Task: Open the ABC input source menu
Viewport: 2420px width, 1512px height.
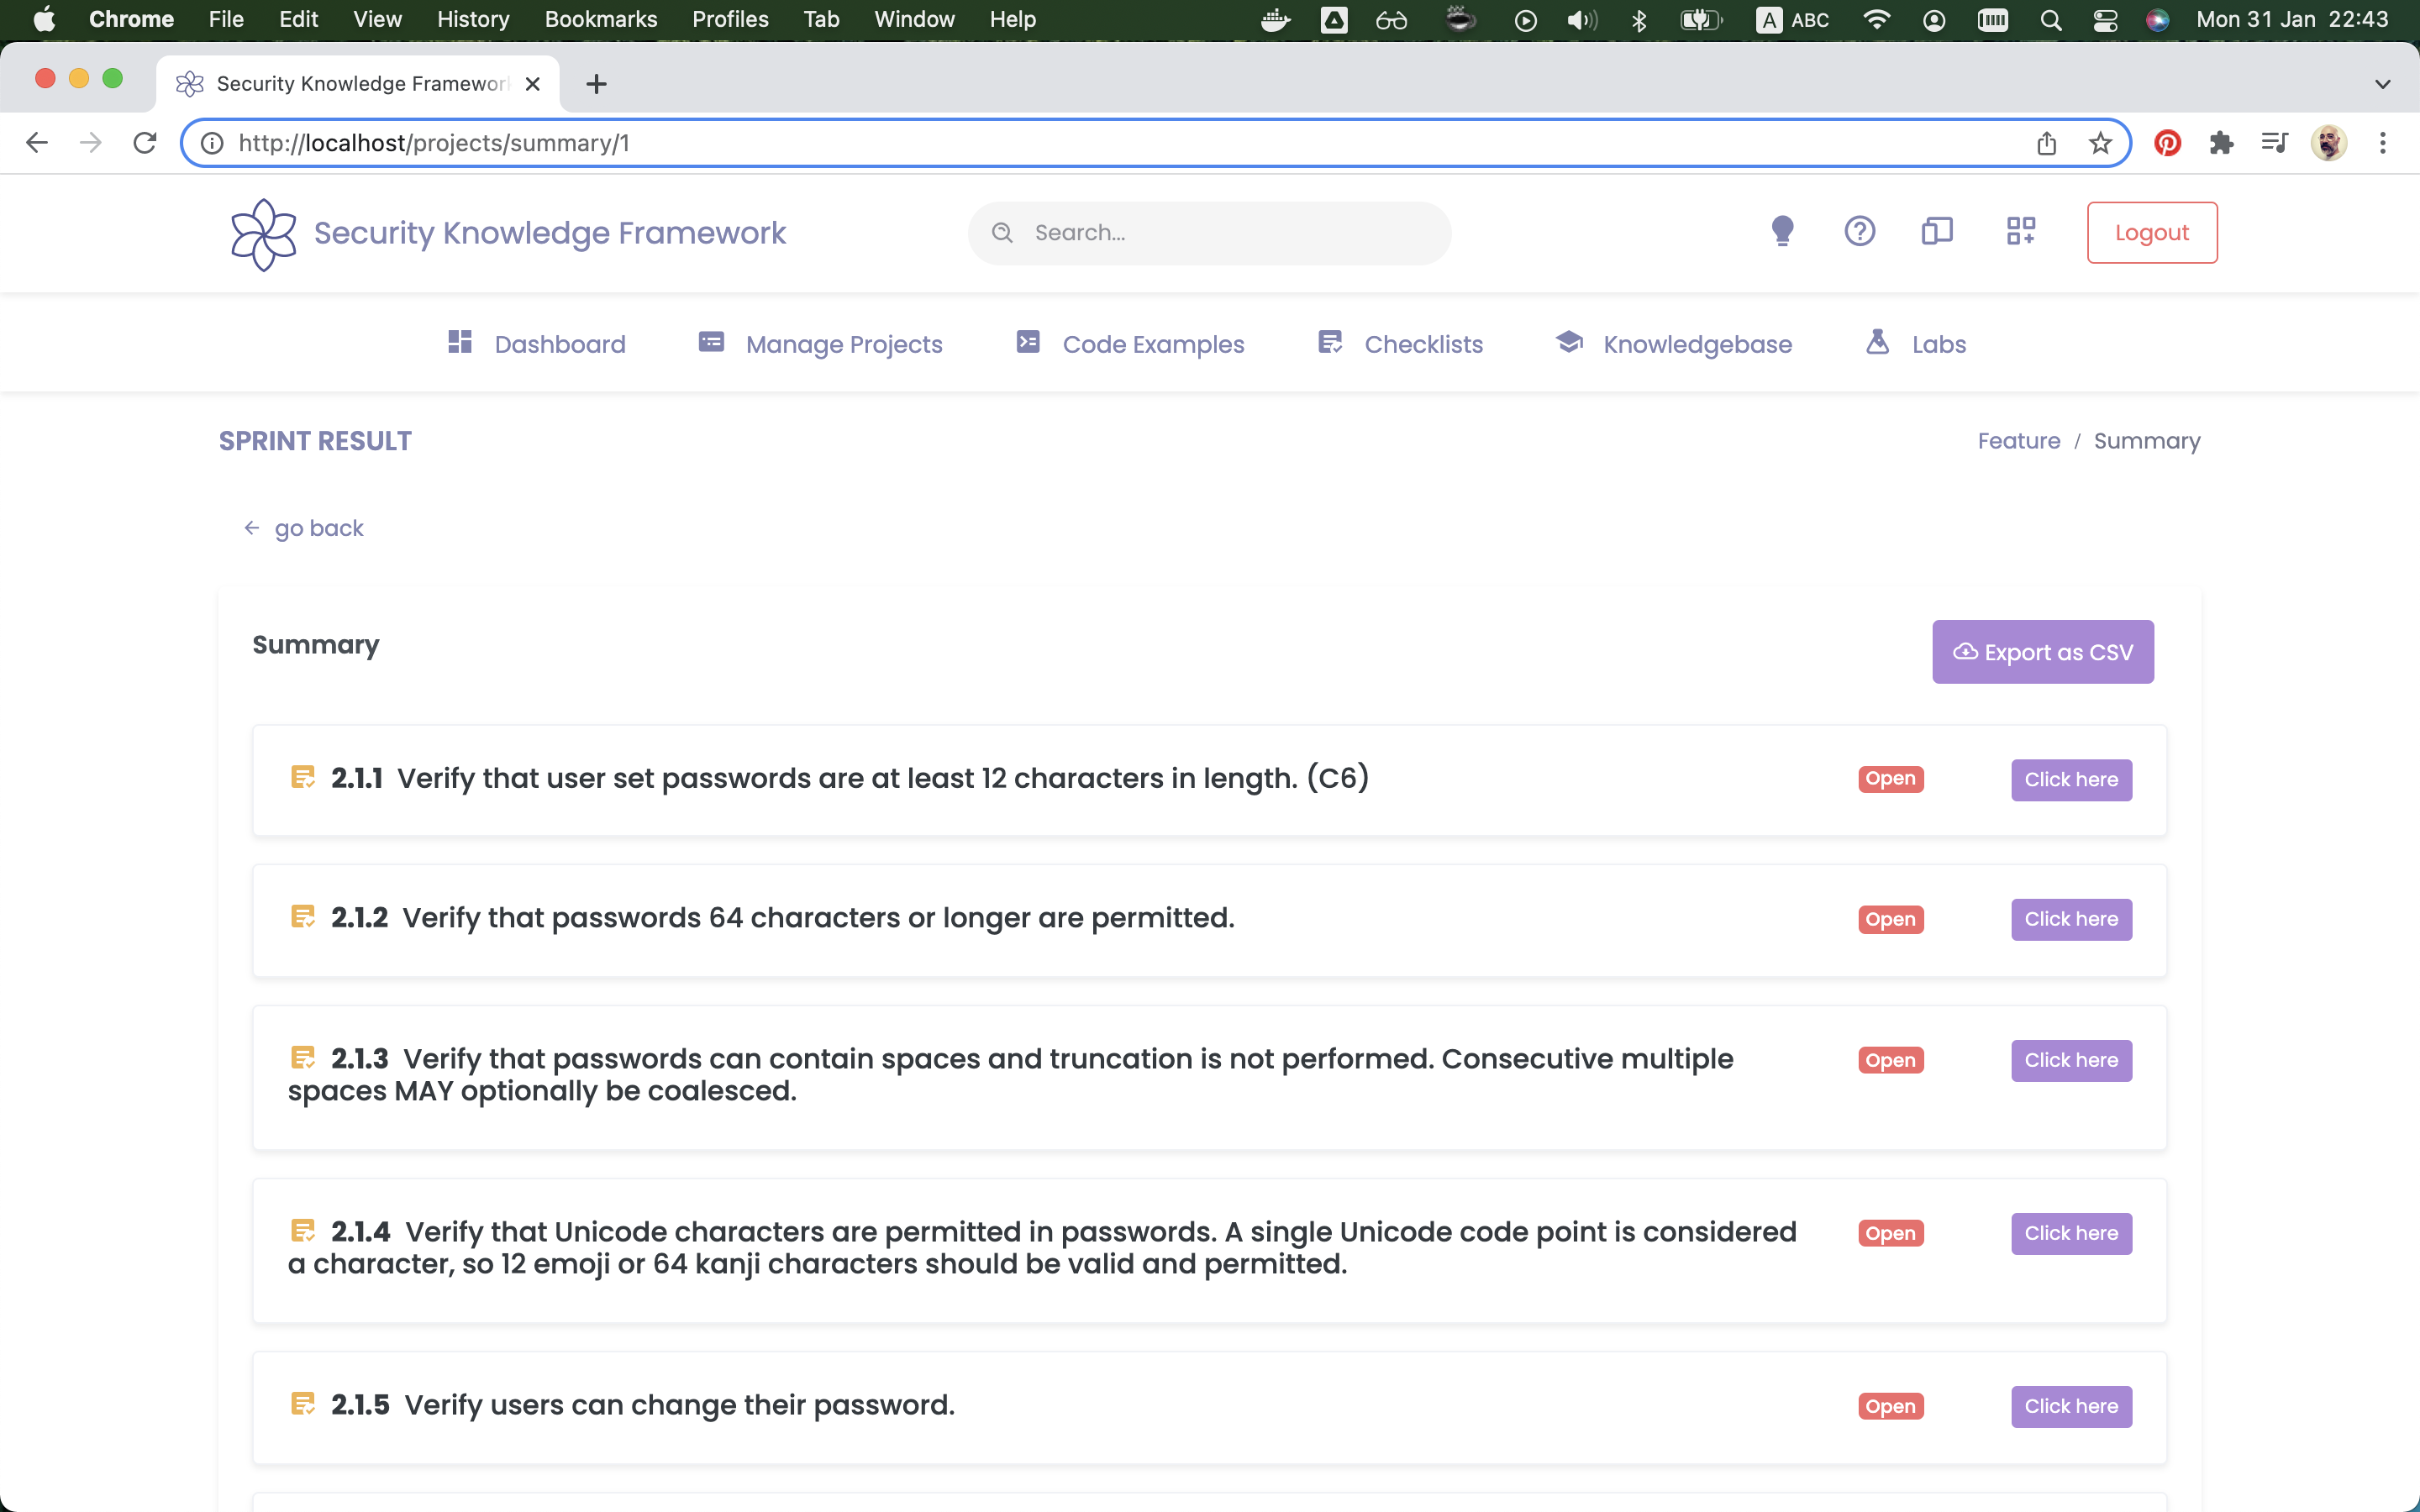Action: click(1792, 19)
